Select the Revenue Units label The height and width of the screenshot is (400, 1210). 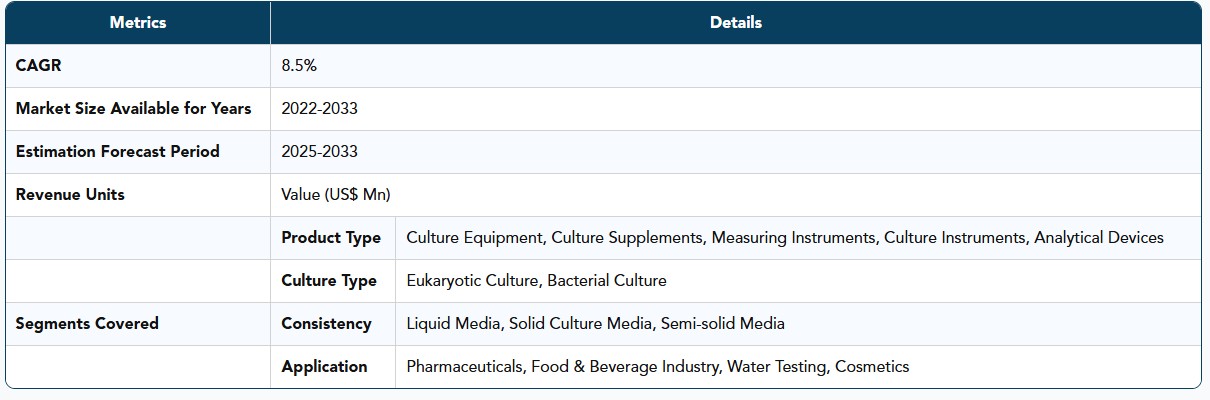tap(70, 194)
